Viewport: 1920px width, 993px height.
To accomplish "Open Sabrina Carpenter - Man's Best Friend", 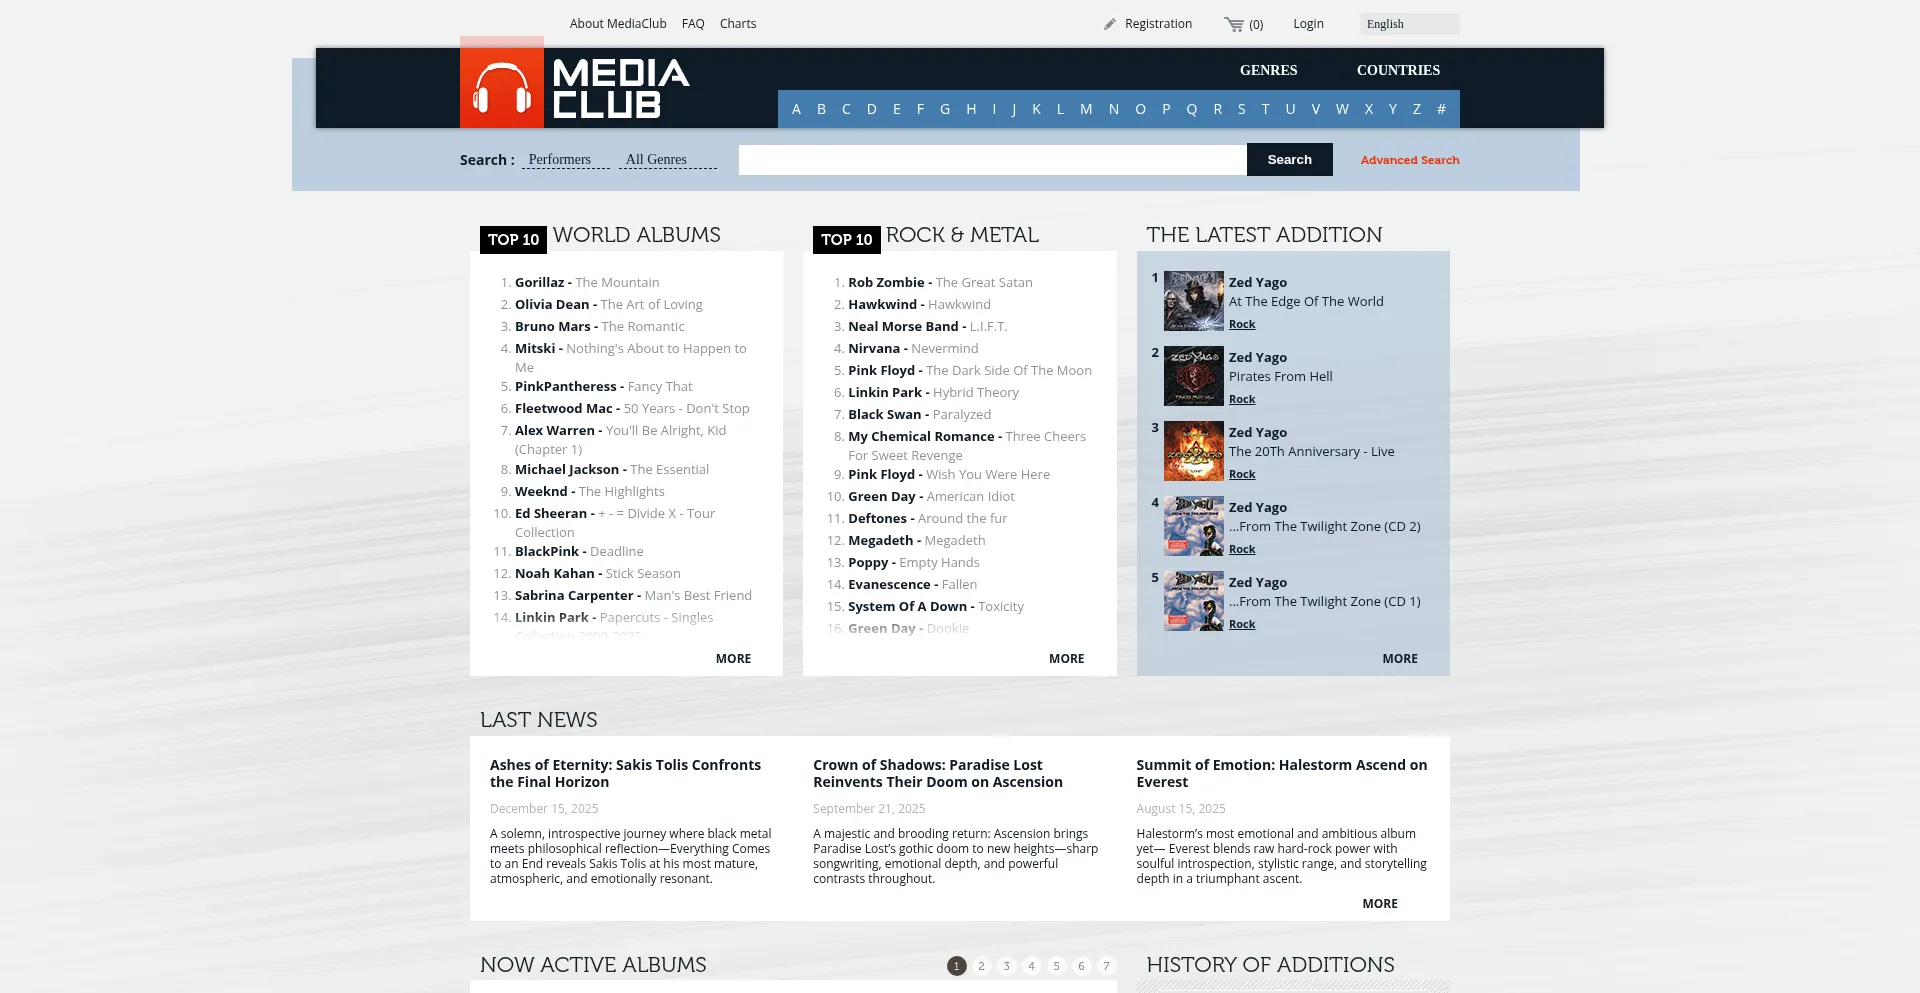I will point(633,596).
